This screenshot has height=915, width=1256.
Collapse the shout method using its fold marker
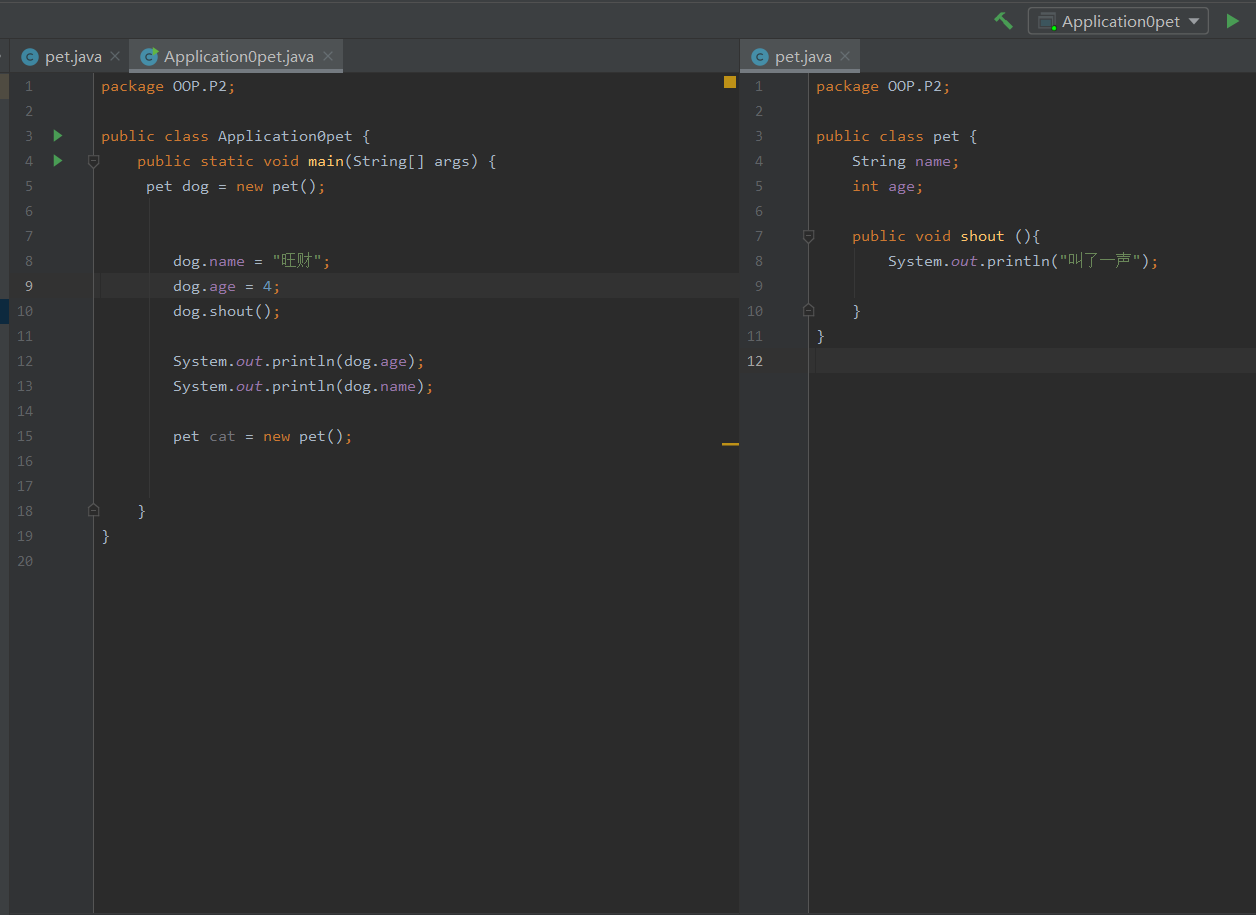pos(809,236)
